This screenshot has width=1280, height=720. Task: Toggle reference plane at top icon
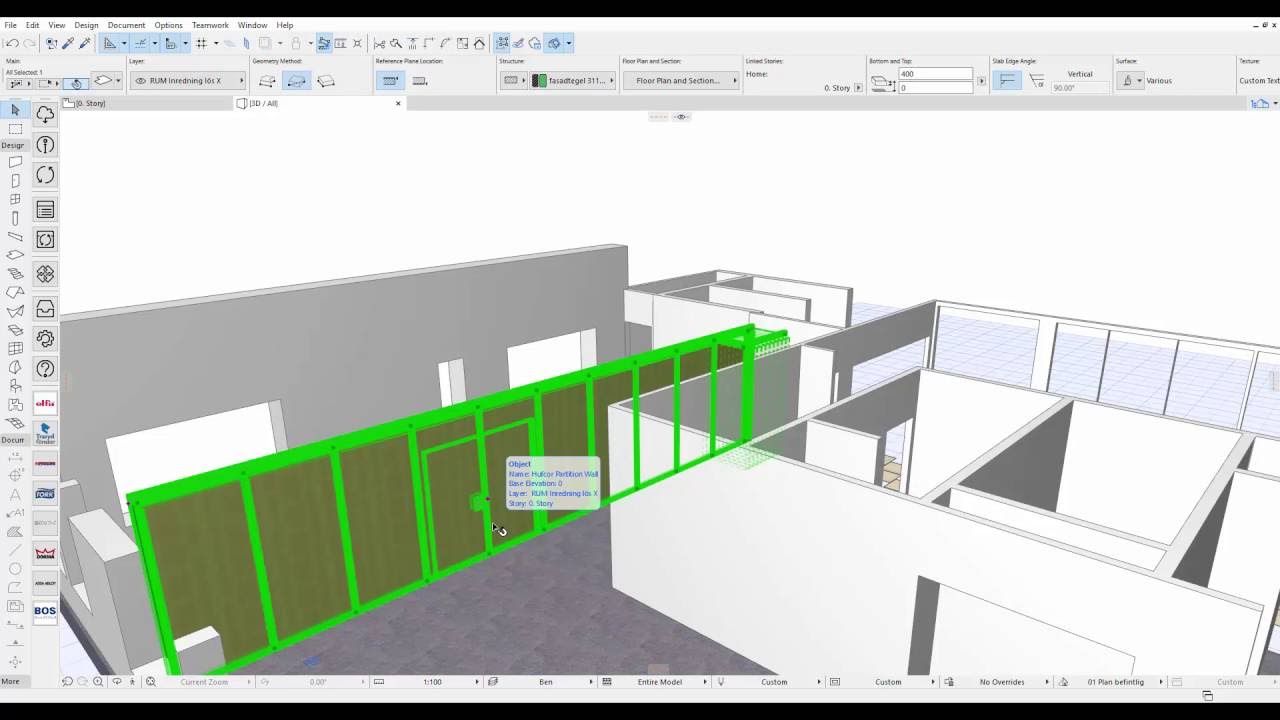[x=391, y=81]
